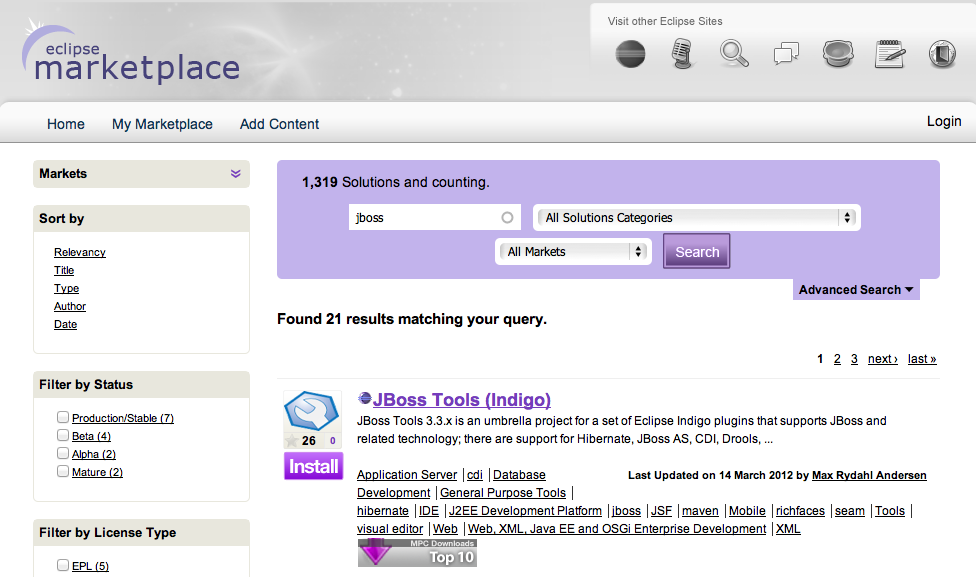Click the notepad with pencil icon

pyautogui.click(x=890, y=53)
